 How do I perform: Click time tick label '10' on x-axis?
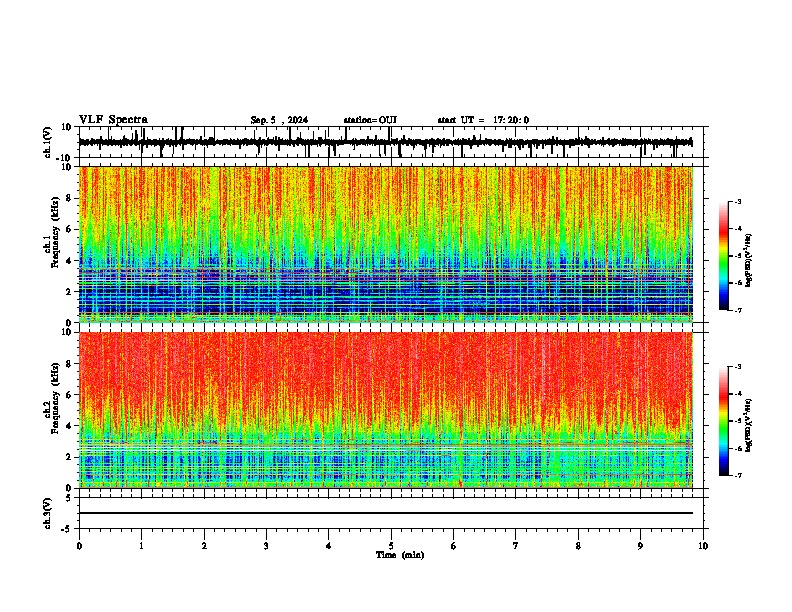(x=703, y=546)
